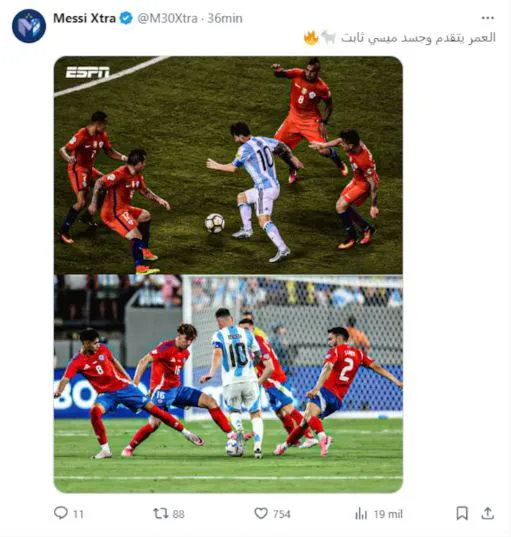Screen dimensions: 511x537
Task: Click the 754 likes count
Action: (282, 514)
